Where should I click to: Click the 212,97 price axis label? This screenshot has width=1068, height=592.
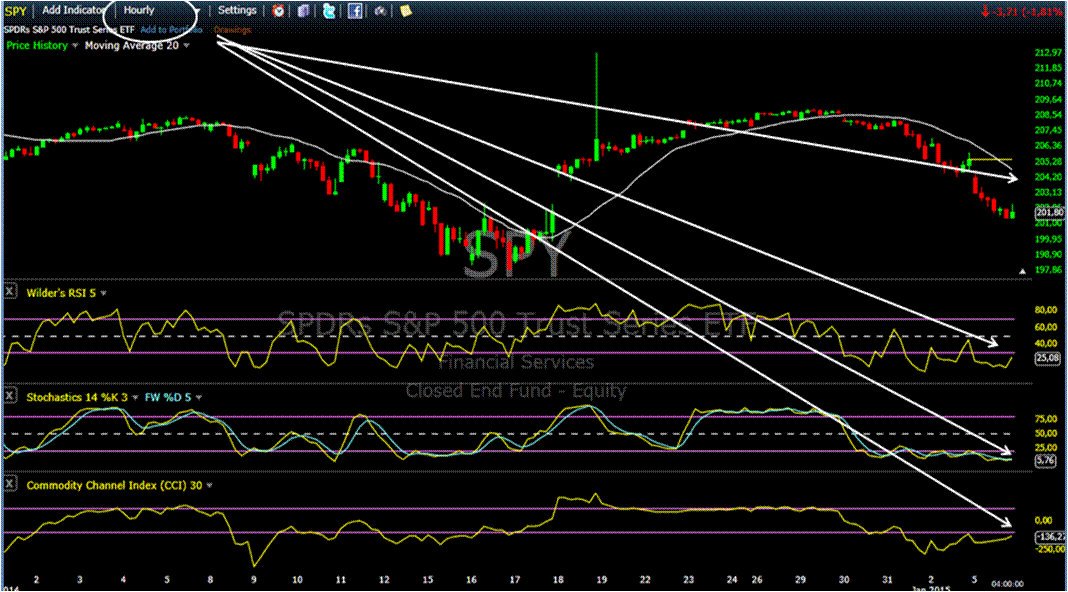click(x=1048, y=52)
